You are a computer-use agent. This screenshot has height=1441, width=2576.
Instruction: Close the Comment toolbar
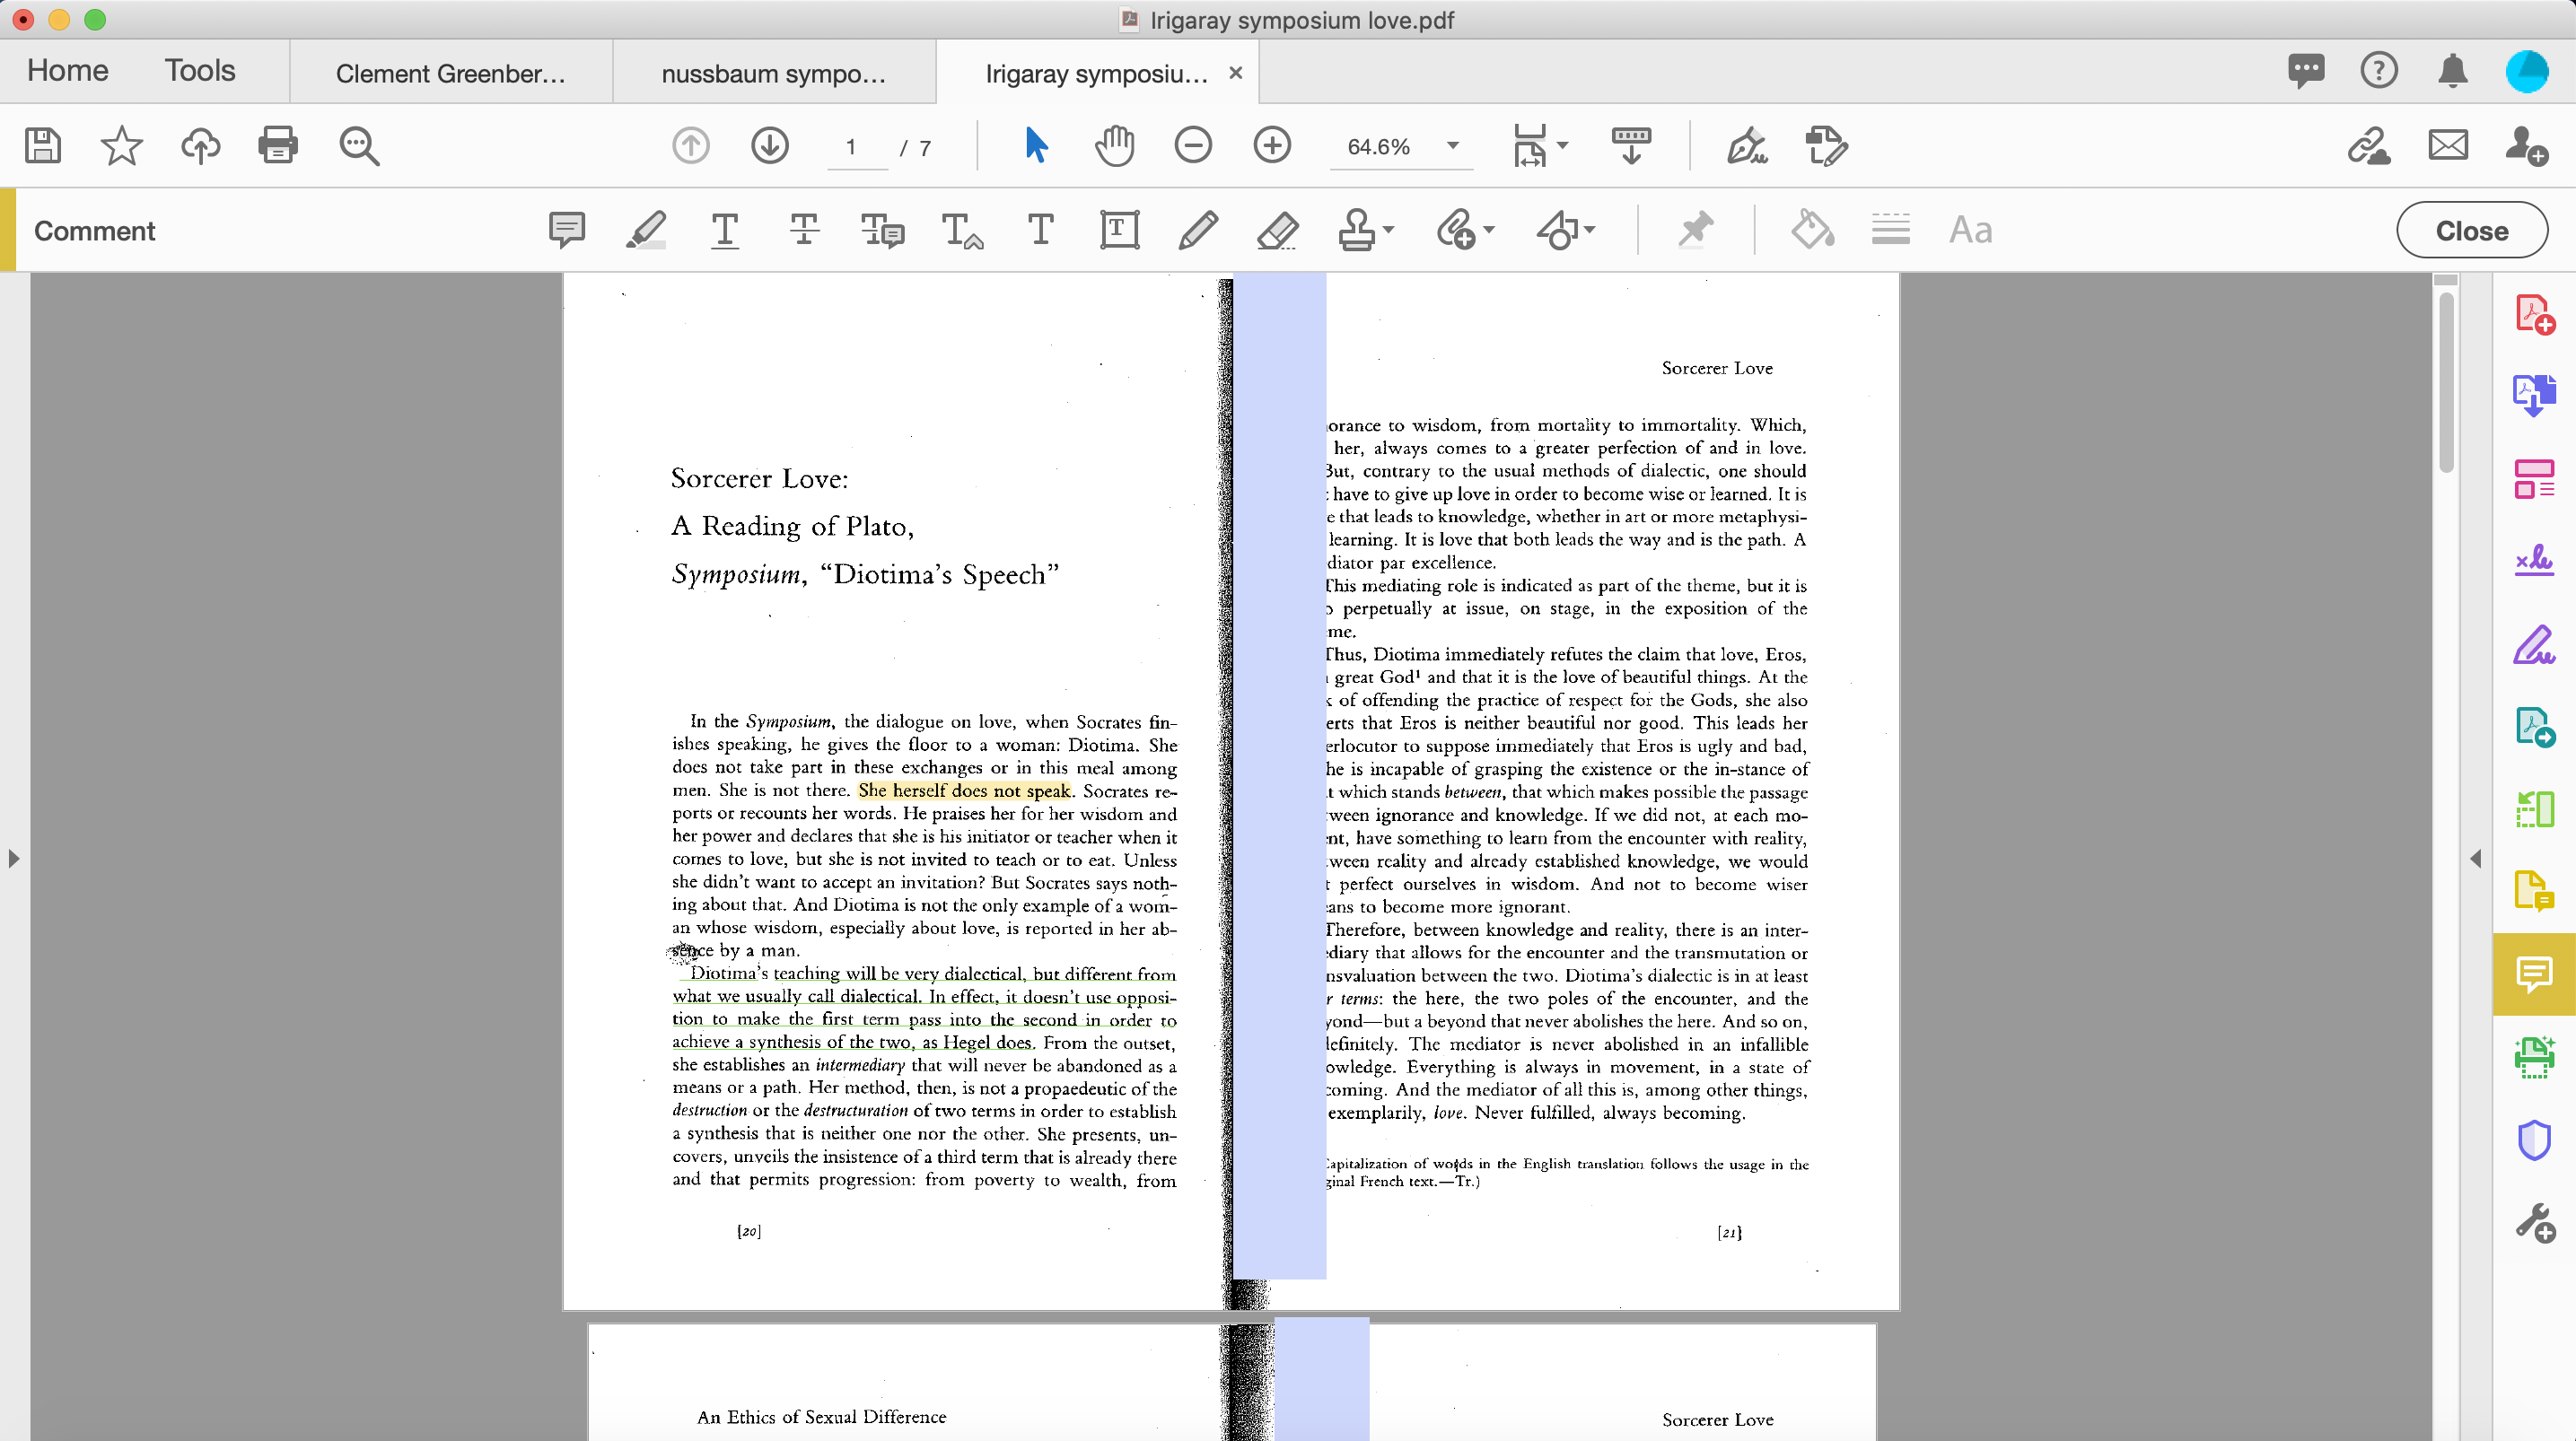point(2472,229)
